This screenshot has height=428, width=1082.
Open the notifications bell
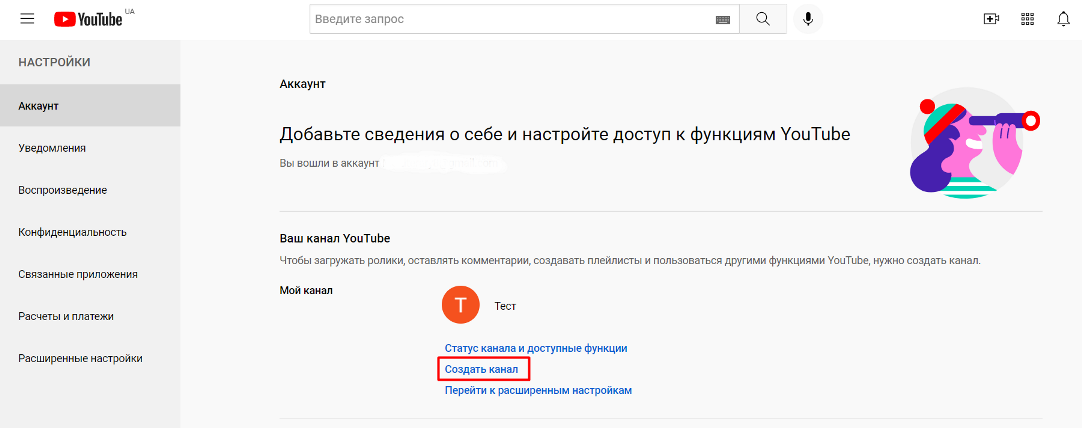coord(1063,19)
